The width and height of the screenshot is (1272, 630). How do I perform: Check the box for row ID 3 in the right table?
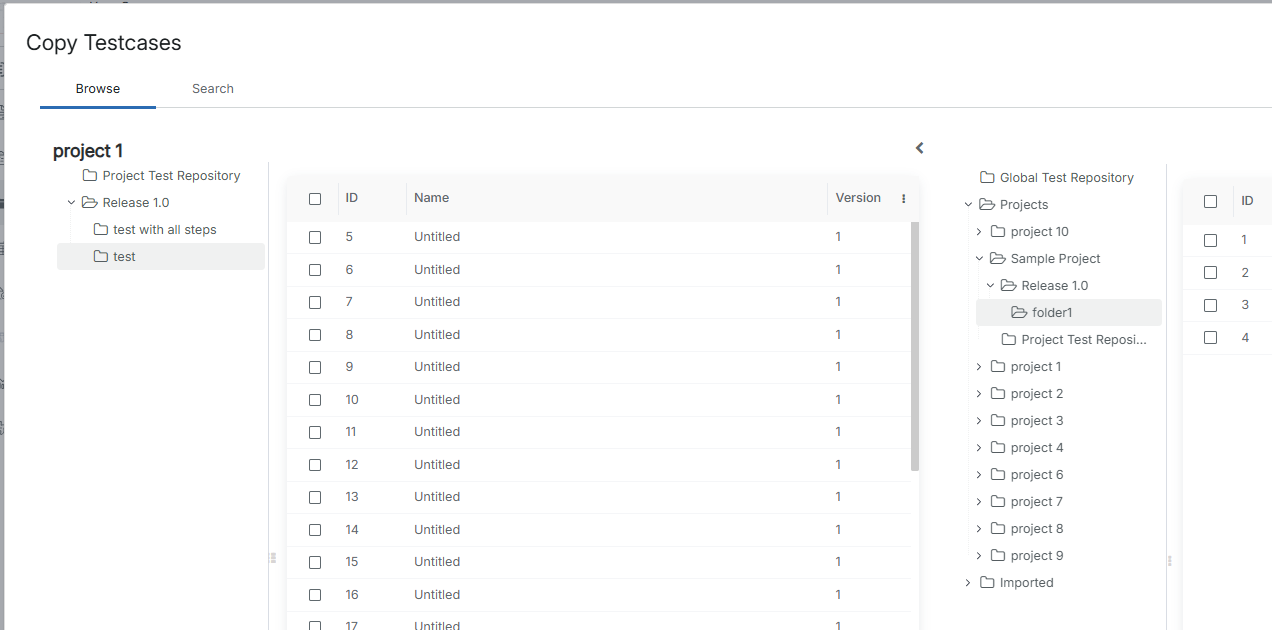pyautogui.click(x=1210, y=306)
